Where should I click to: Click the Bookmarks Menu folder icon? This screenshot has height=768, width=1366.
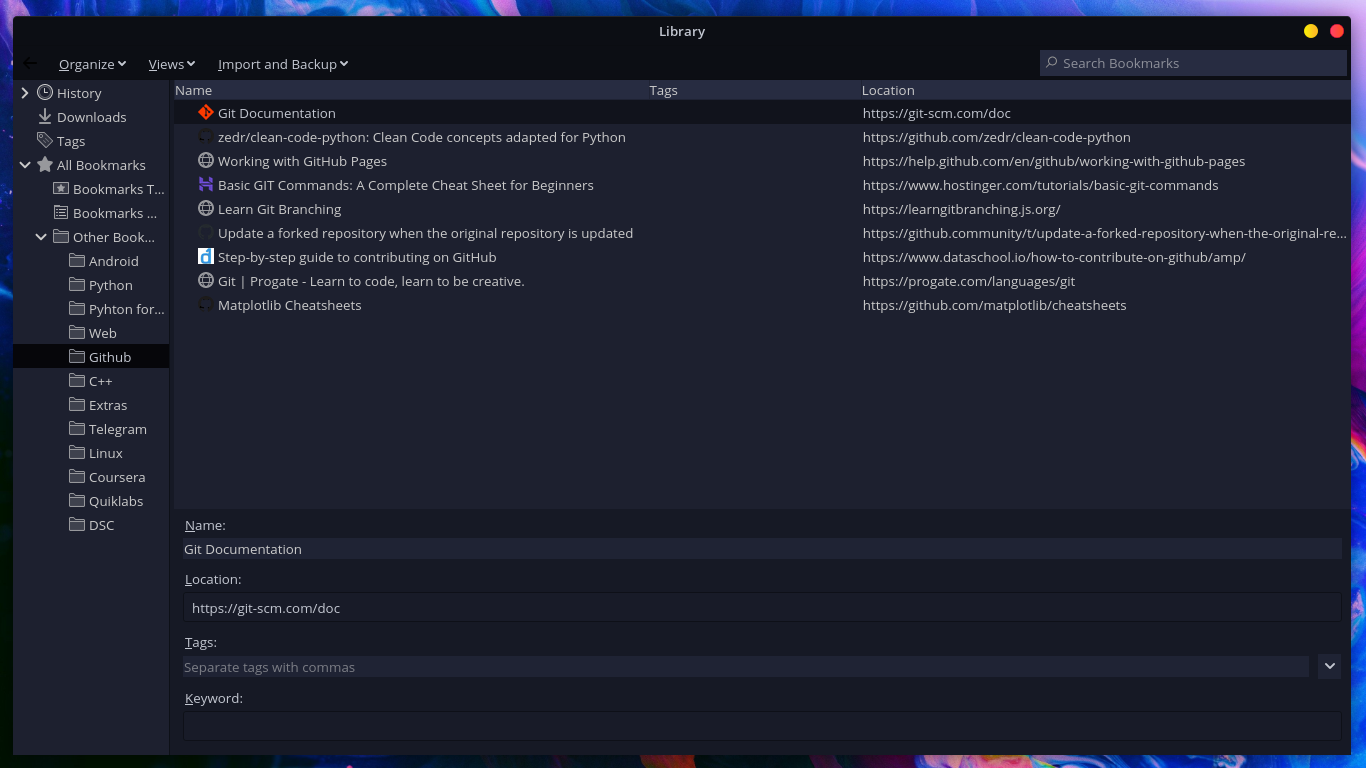coord(61,213)
